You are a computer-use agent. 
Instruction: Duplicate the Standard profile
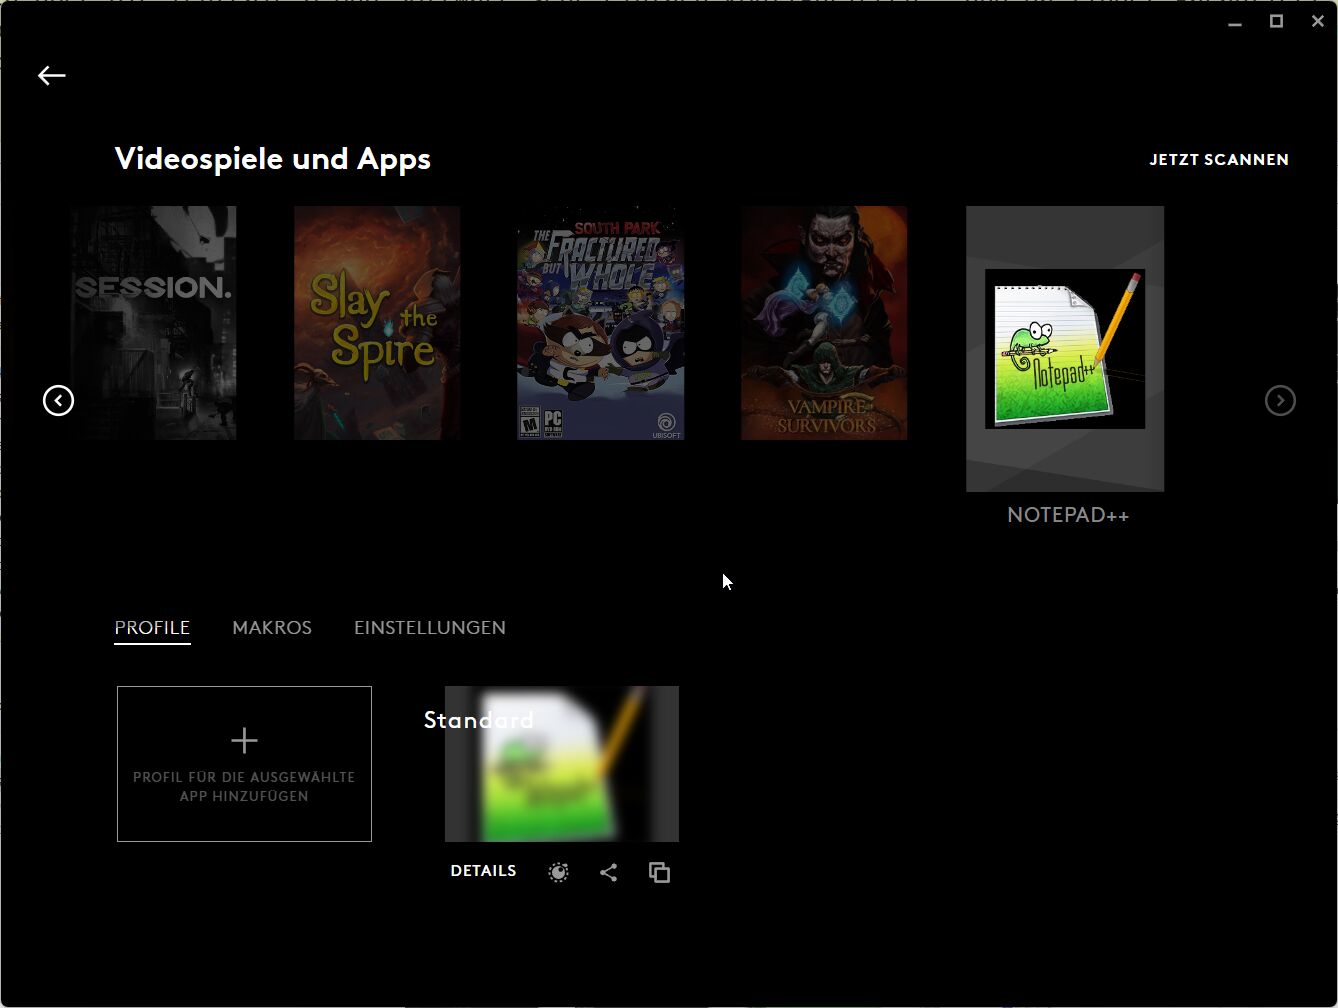click(659, 872)
